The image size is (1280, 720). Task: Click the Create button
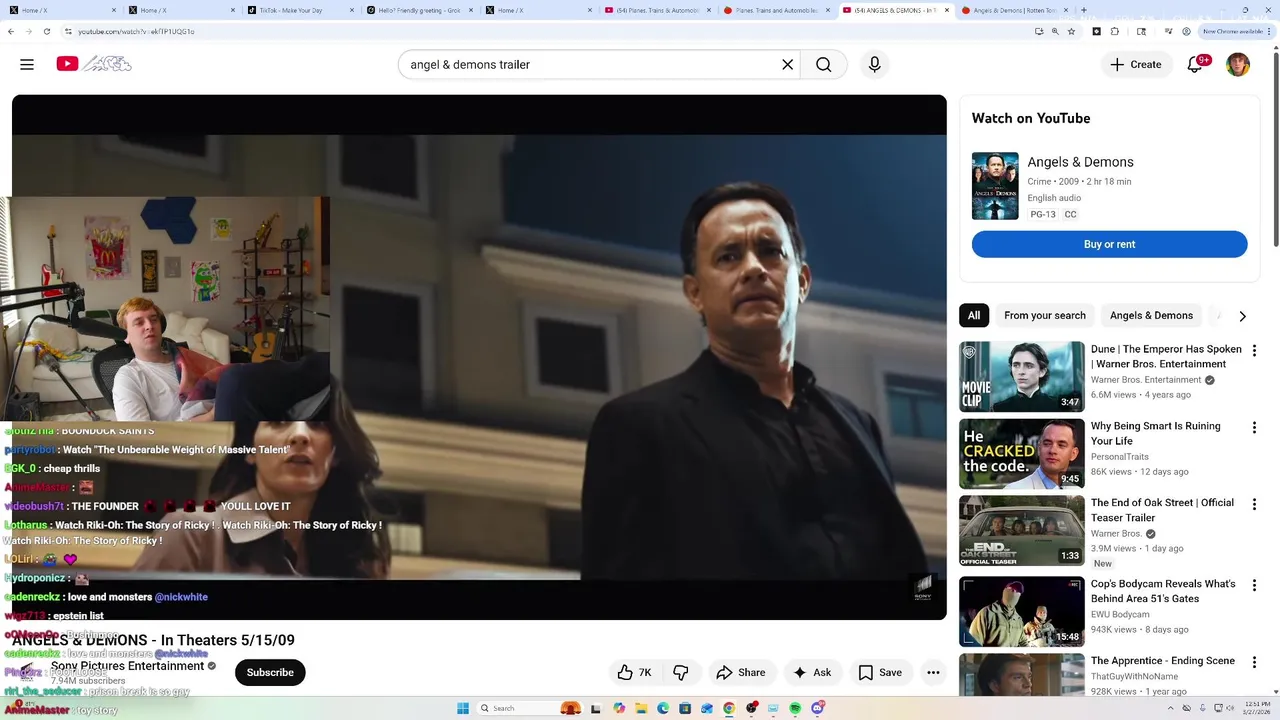coord(1136,64)
